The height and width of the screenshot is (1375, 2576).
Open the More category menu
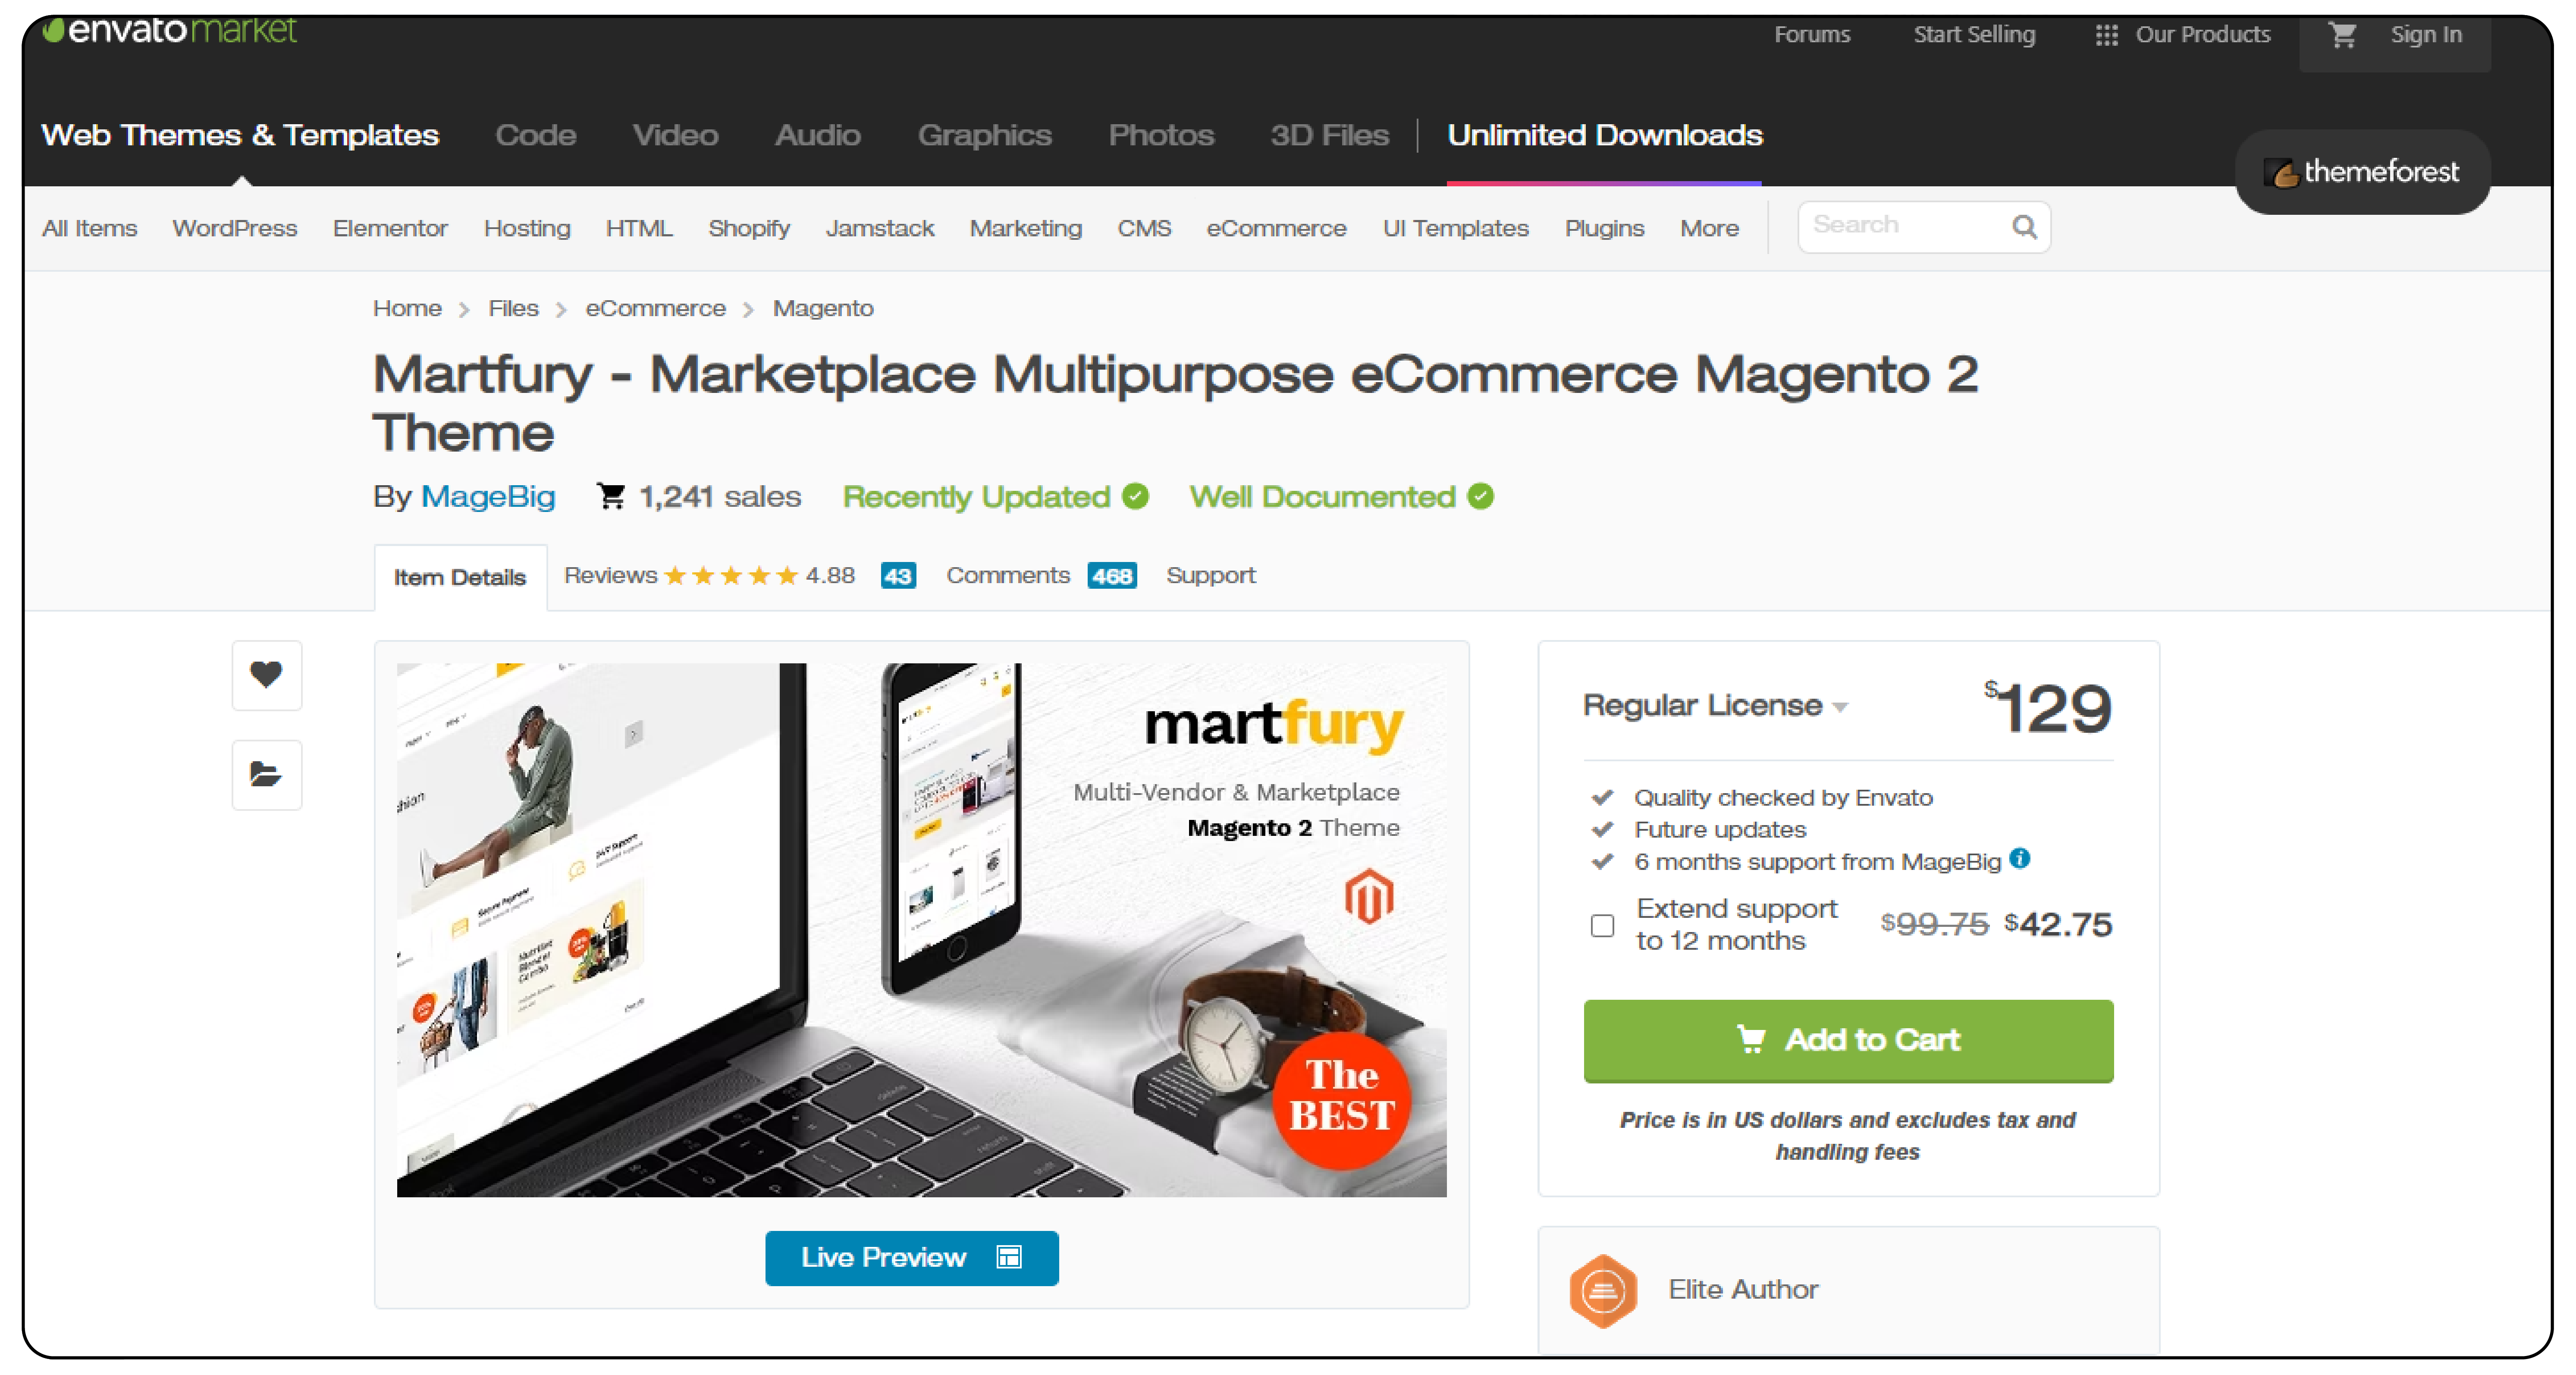coord(1709,228)
